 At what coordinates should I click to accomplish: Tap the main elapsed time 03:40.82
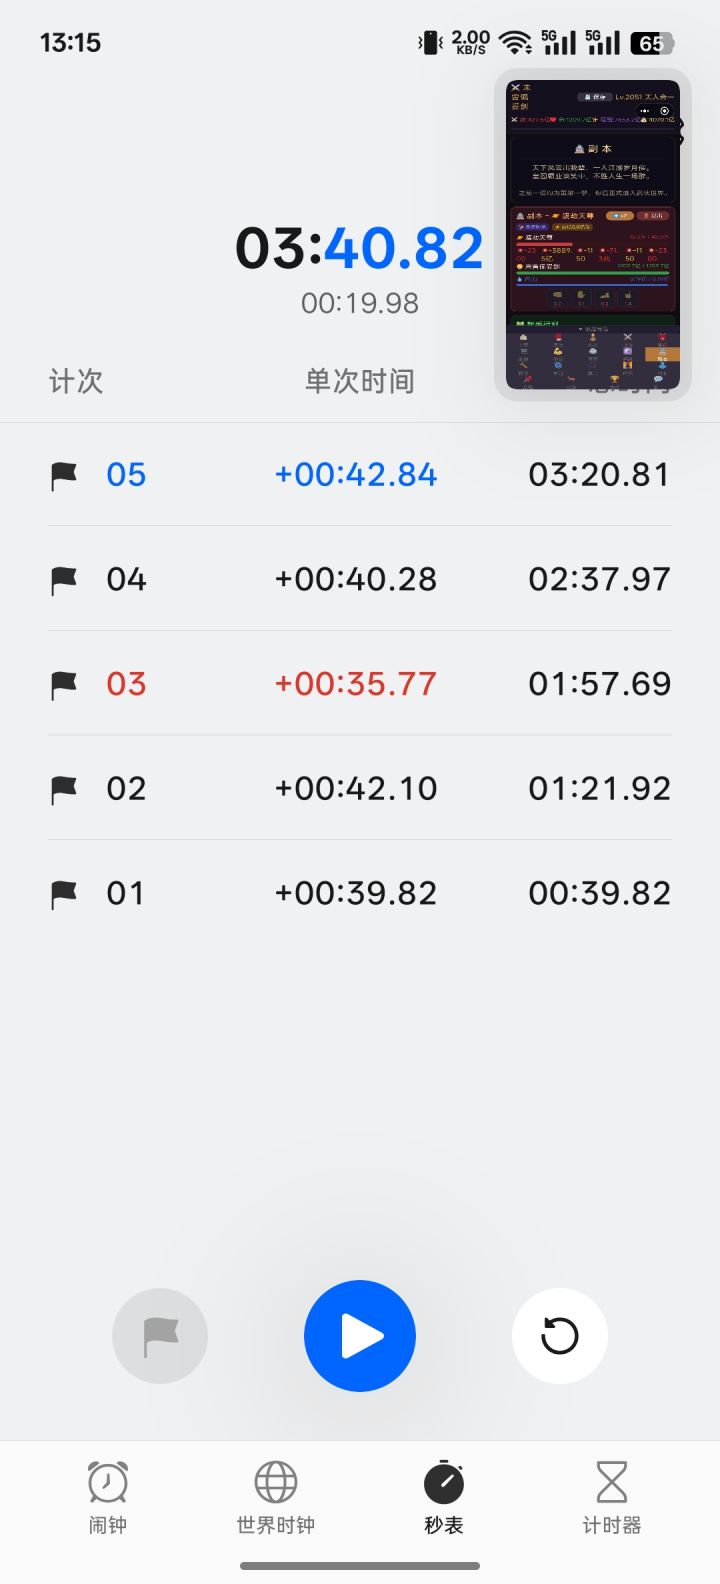(x=360, y=248)
